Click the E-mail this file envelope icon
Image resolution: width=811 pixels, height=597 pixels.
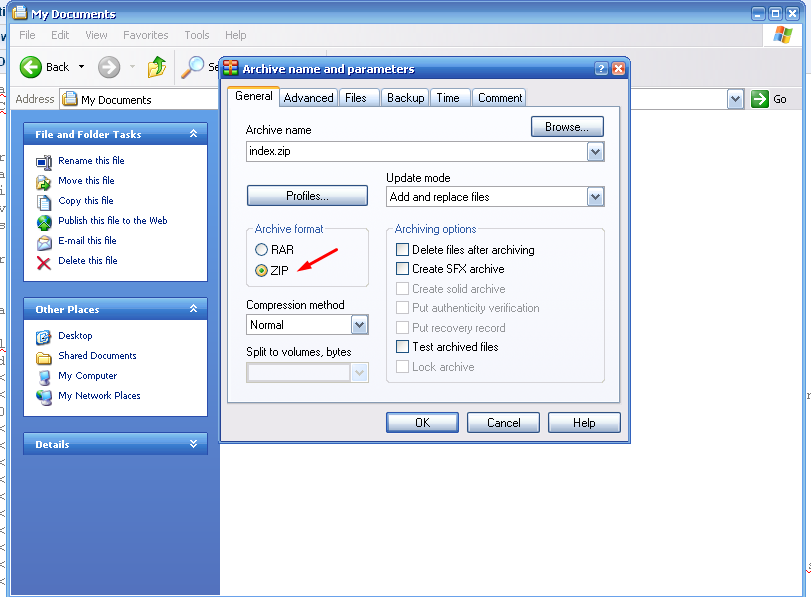coord(44,242)
